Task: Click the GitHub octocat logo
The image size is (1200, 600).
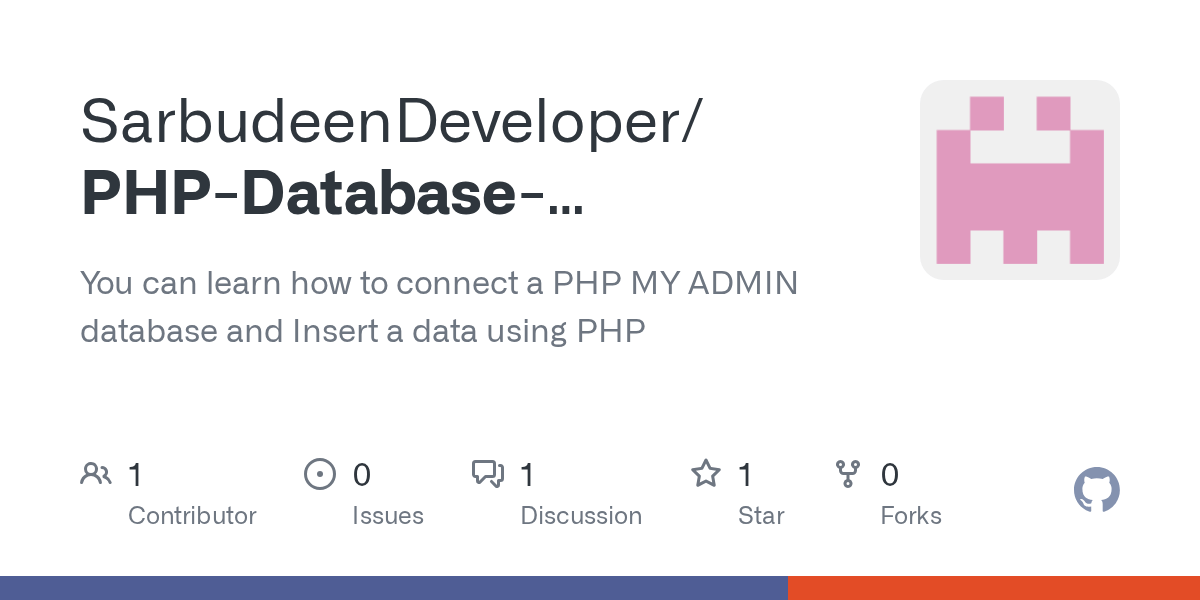Action: coord(1096,491)
